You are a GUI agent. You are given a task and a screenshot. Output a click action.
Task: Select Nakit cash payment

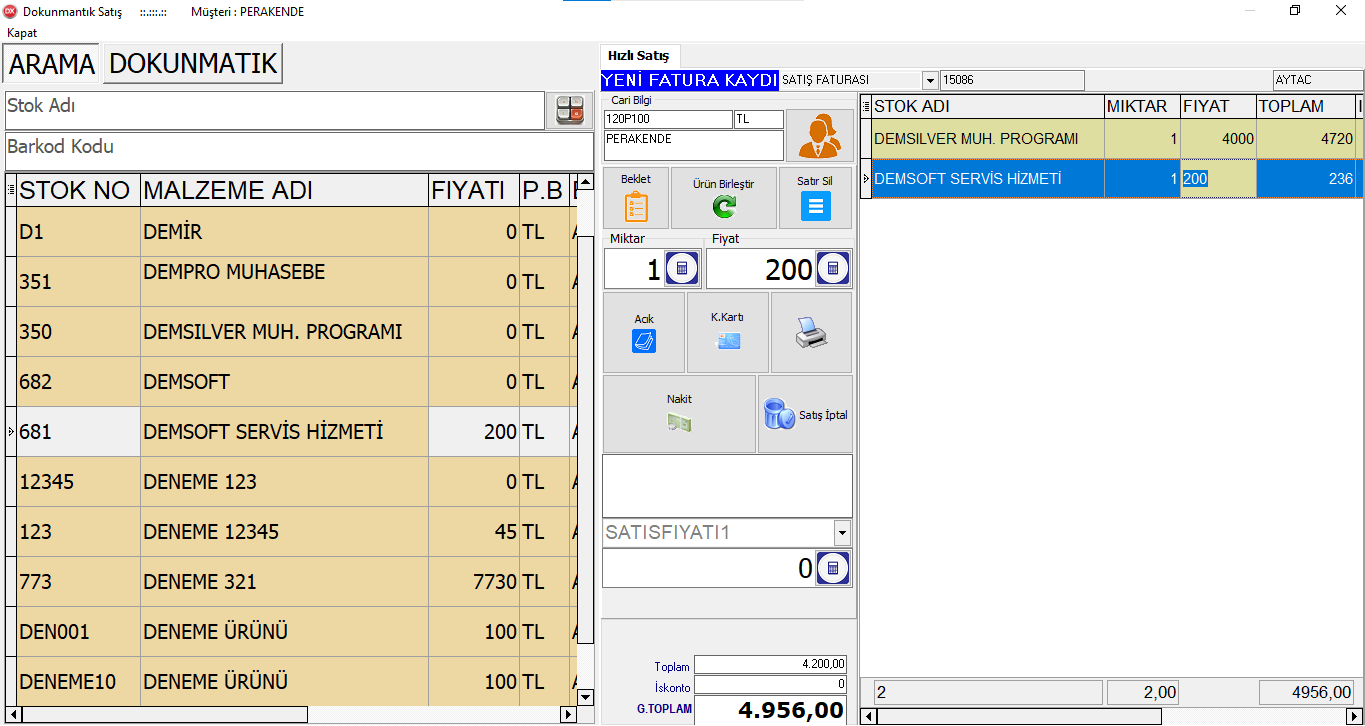679,414
